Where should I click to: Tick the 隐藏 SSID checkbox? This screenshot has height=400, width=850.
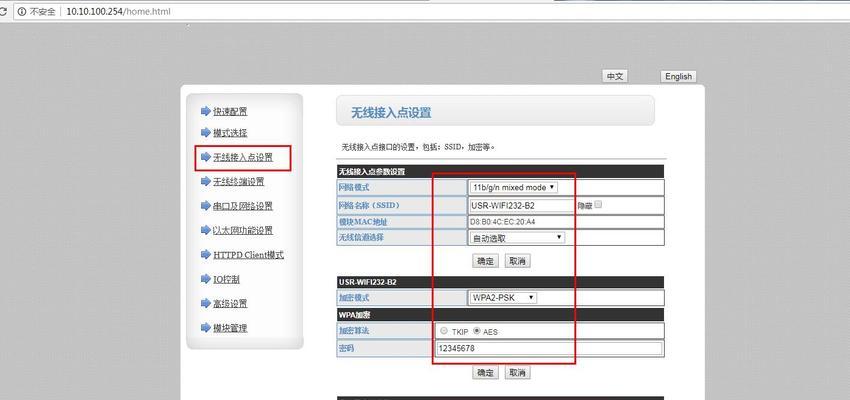coord(598,205)
